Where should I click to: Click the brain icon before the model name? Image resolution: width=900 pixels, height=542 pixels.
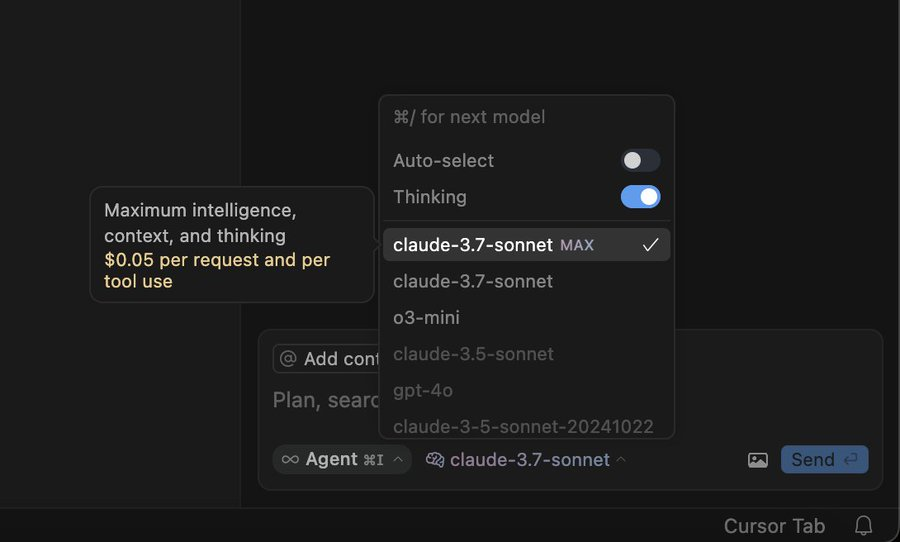[x=435, y=460]
